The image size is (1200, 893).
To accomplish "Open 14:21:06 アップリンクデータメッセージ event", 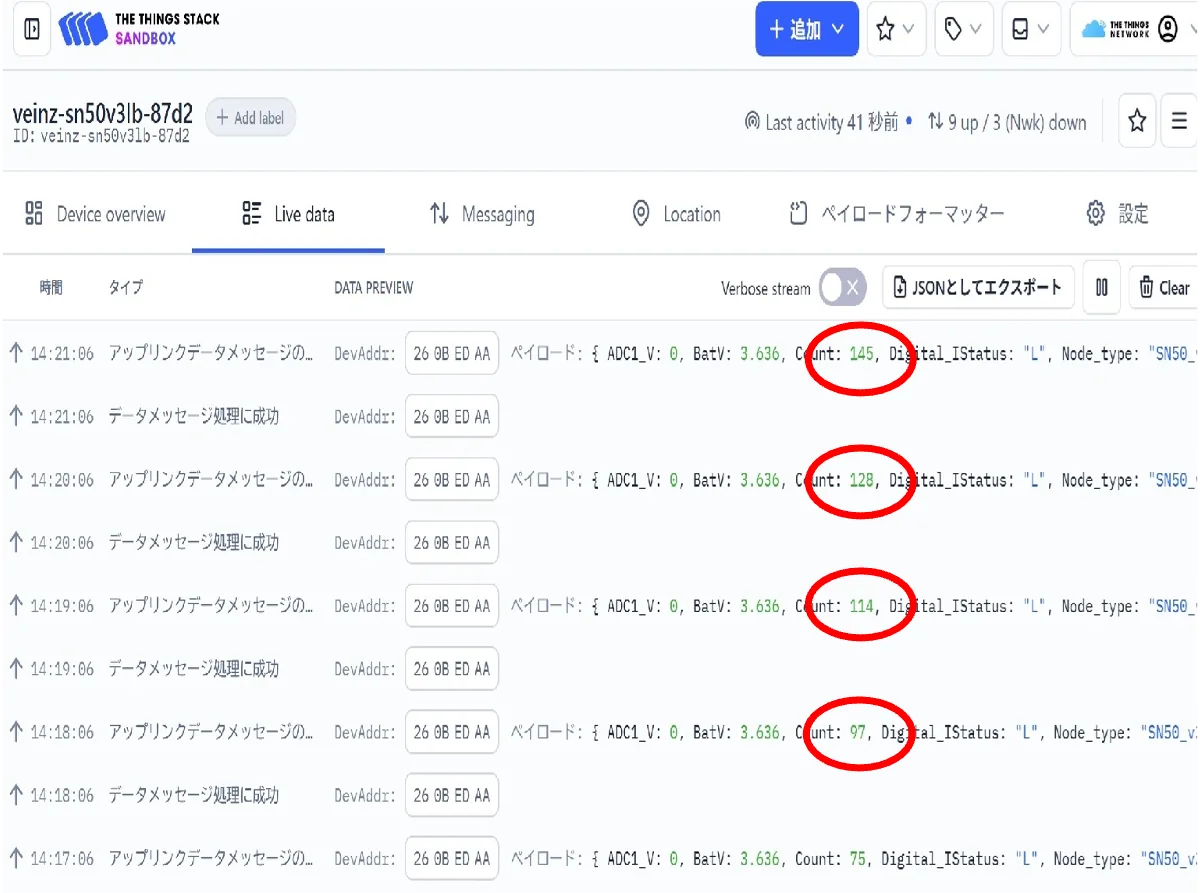I will 211,353.
